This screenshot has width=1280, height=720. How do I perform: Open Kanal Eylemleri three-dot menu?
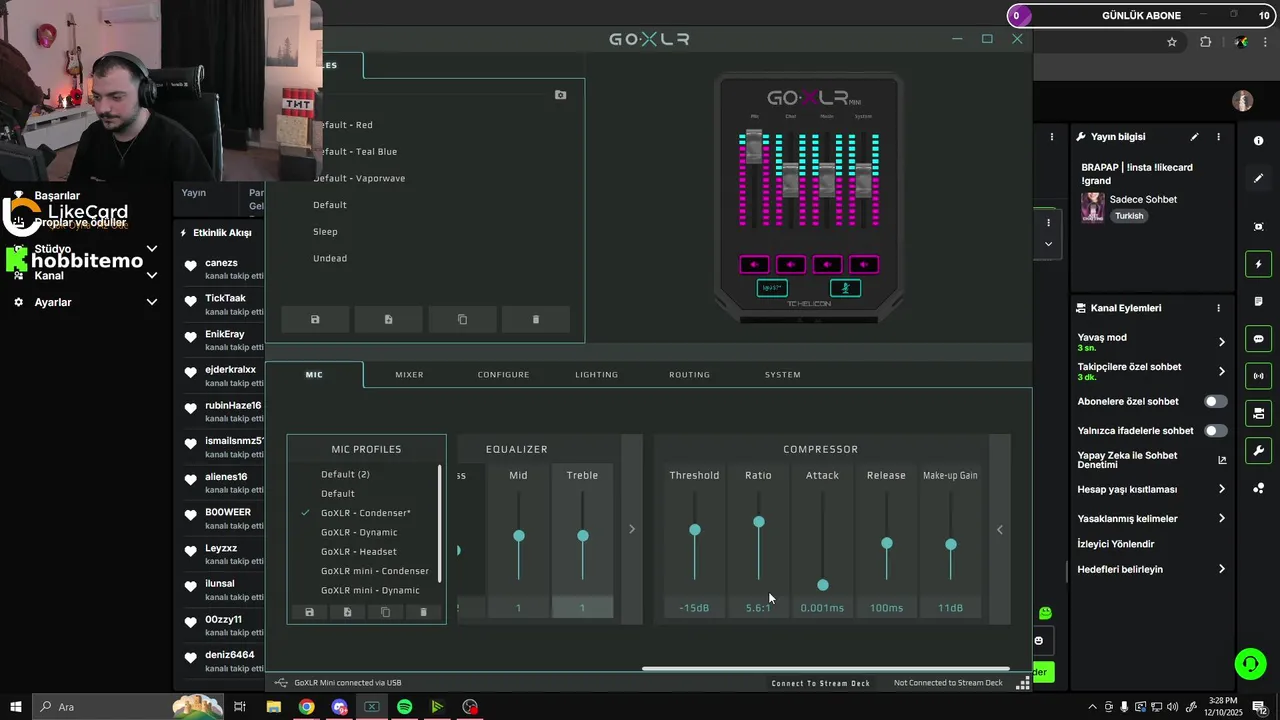tap(1218, 308)
